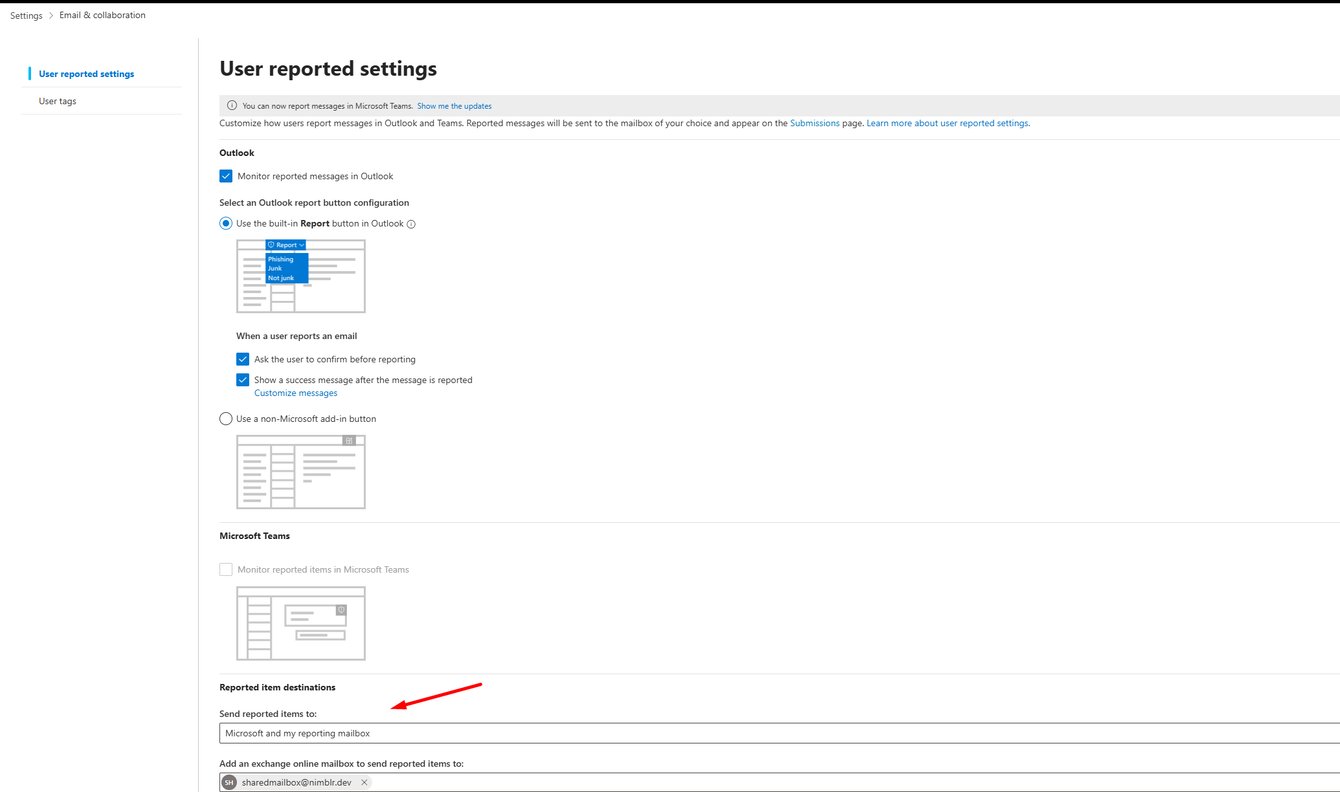Uncheck Ask the user to confirm before reporting
The image size is (1340, 792).
tap(242, 359)
